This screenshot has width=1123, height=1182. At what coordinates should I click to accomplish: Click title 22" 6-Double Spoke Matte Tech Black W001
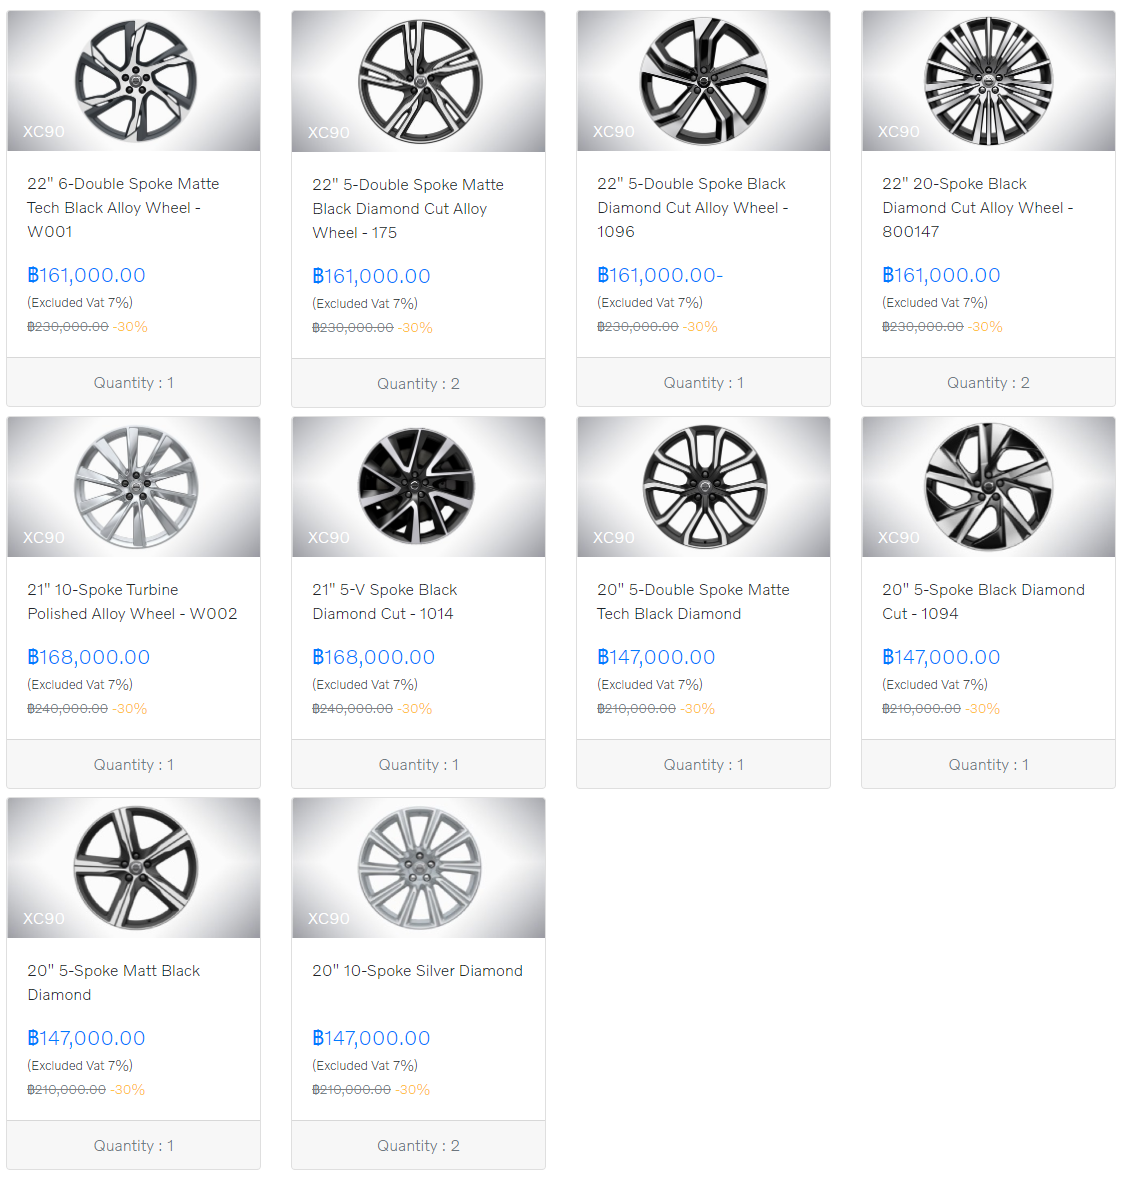click(123, 207)
